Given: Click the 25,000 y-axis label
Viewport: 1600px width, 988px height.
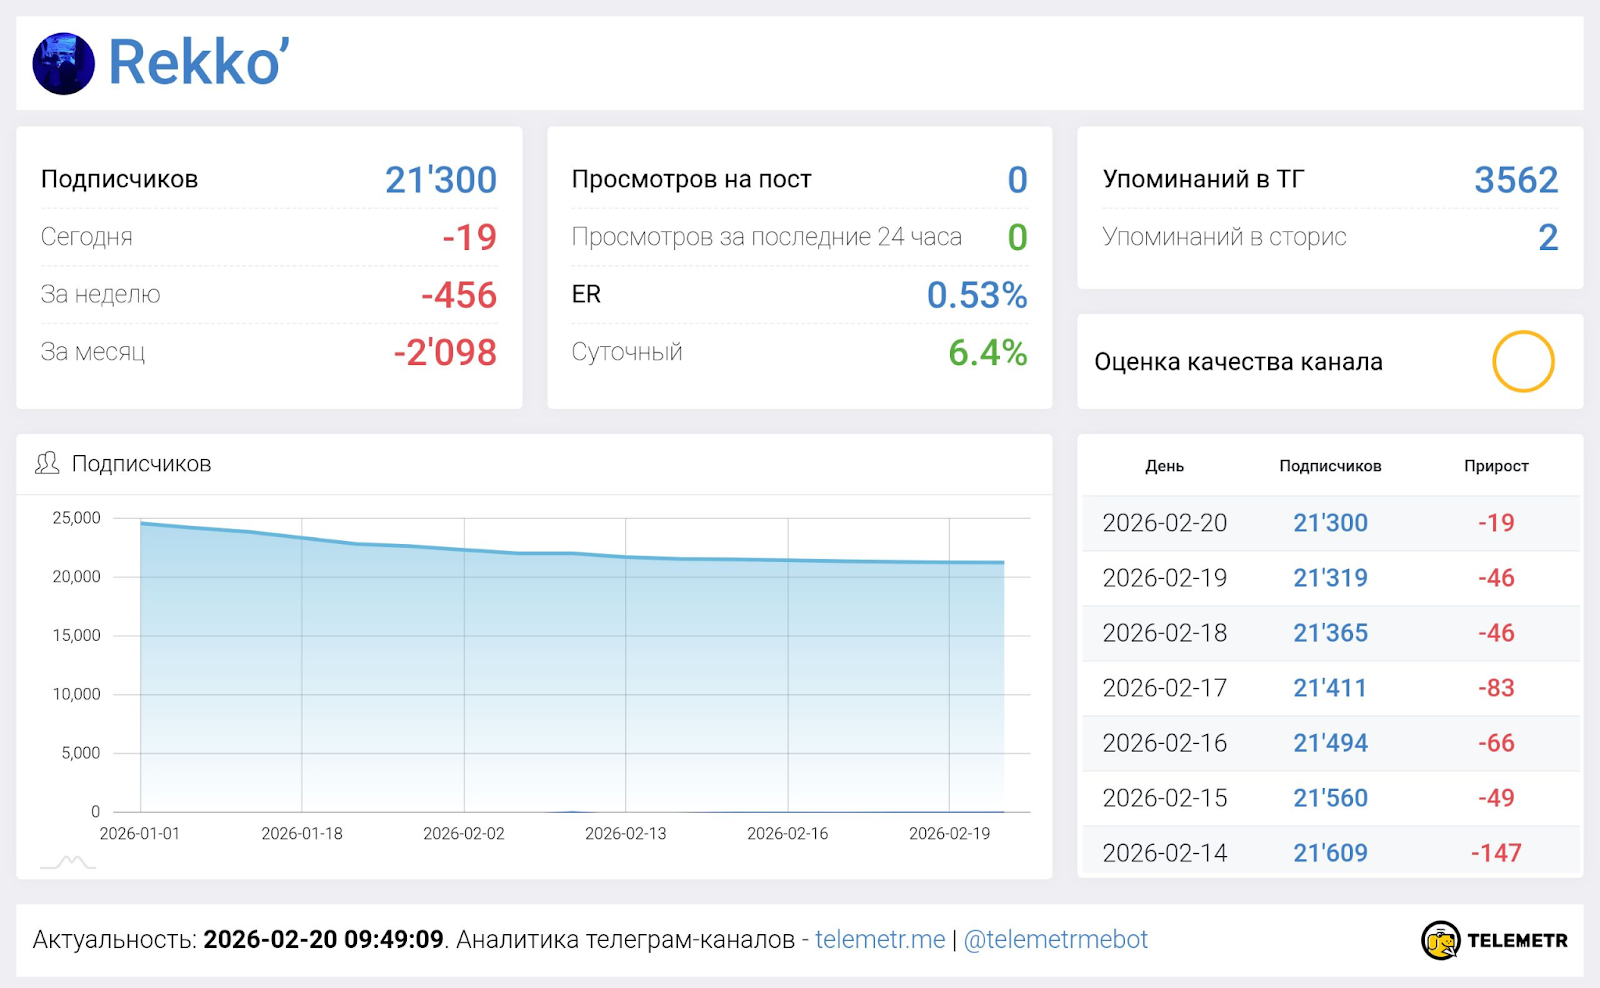Looking at the screenshot, I should [76, 518].
